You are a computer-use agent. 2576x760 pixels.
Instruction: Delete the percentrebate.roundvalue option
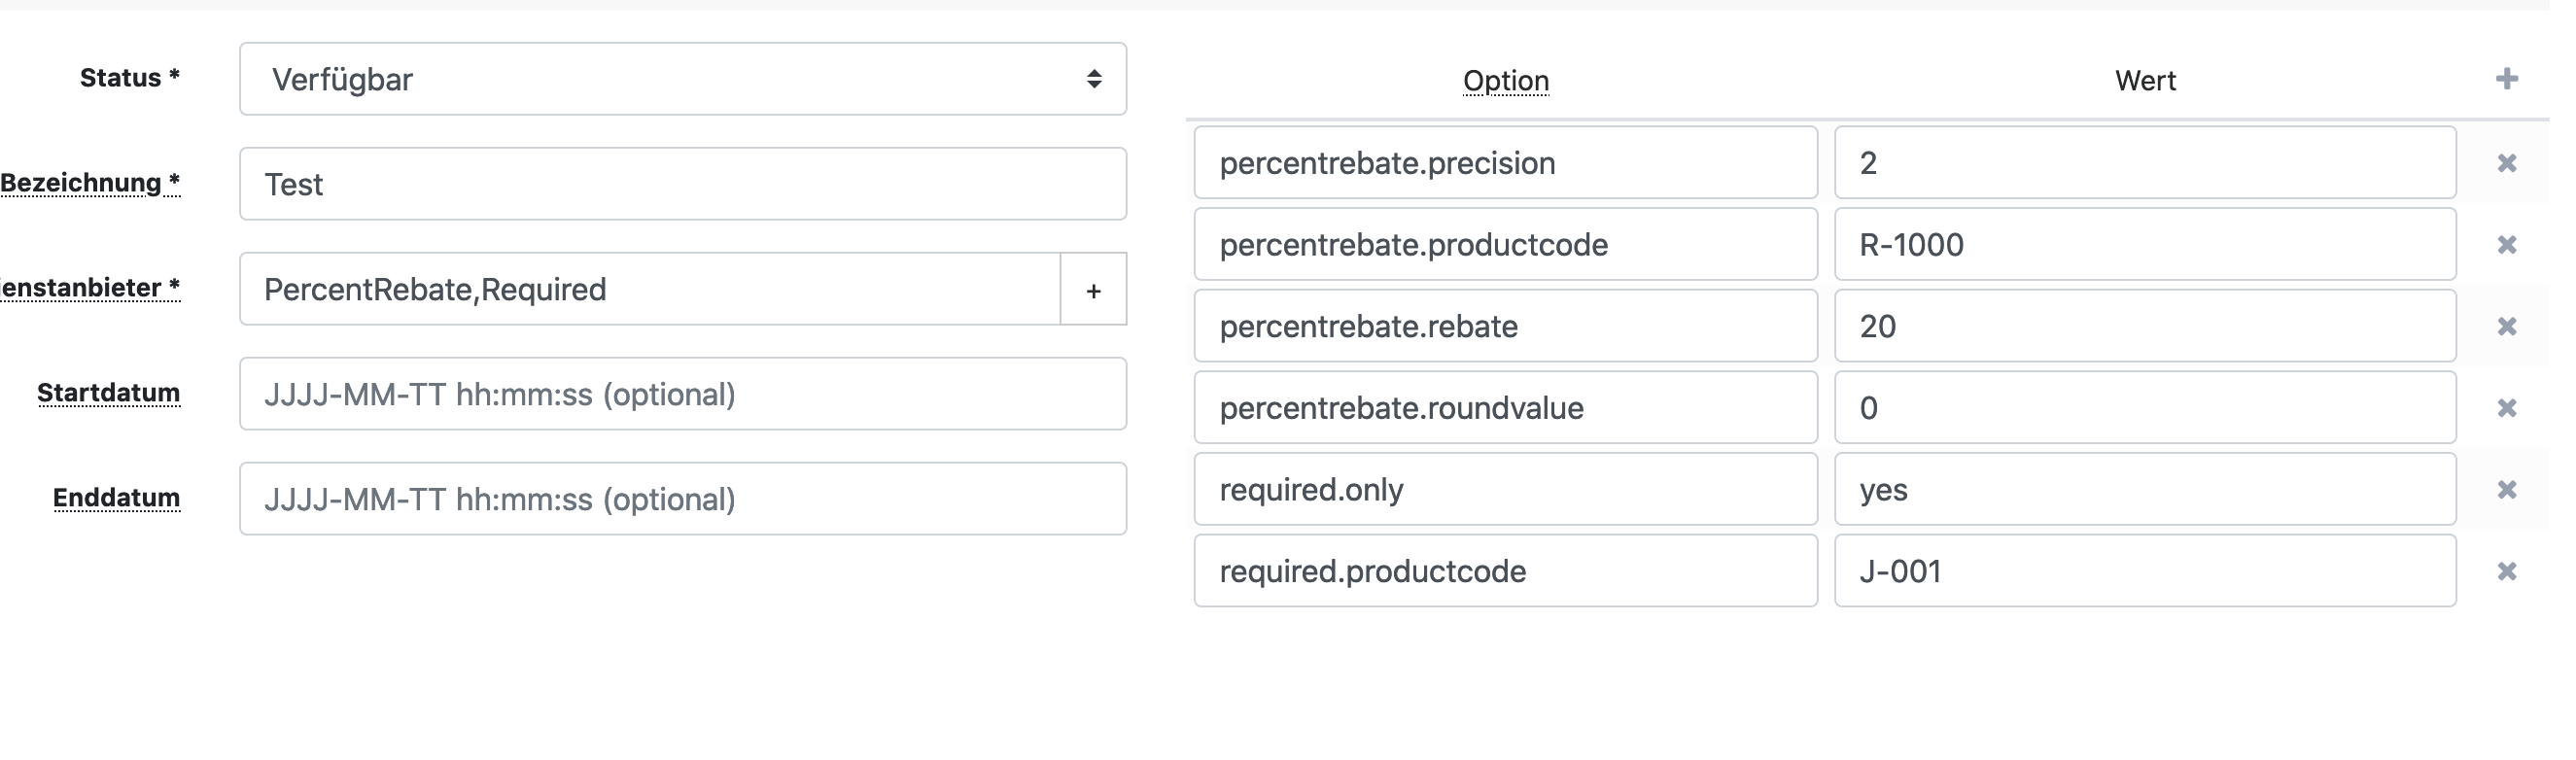pyautogui.click(x=2506, y=408)
